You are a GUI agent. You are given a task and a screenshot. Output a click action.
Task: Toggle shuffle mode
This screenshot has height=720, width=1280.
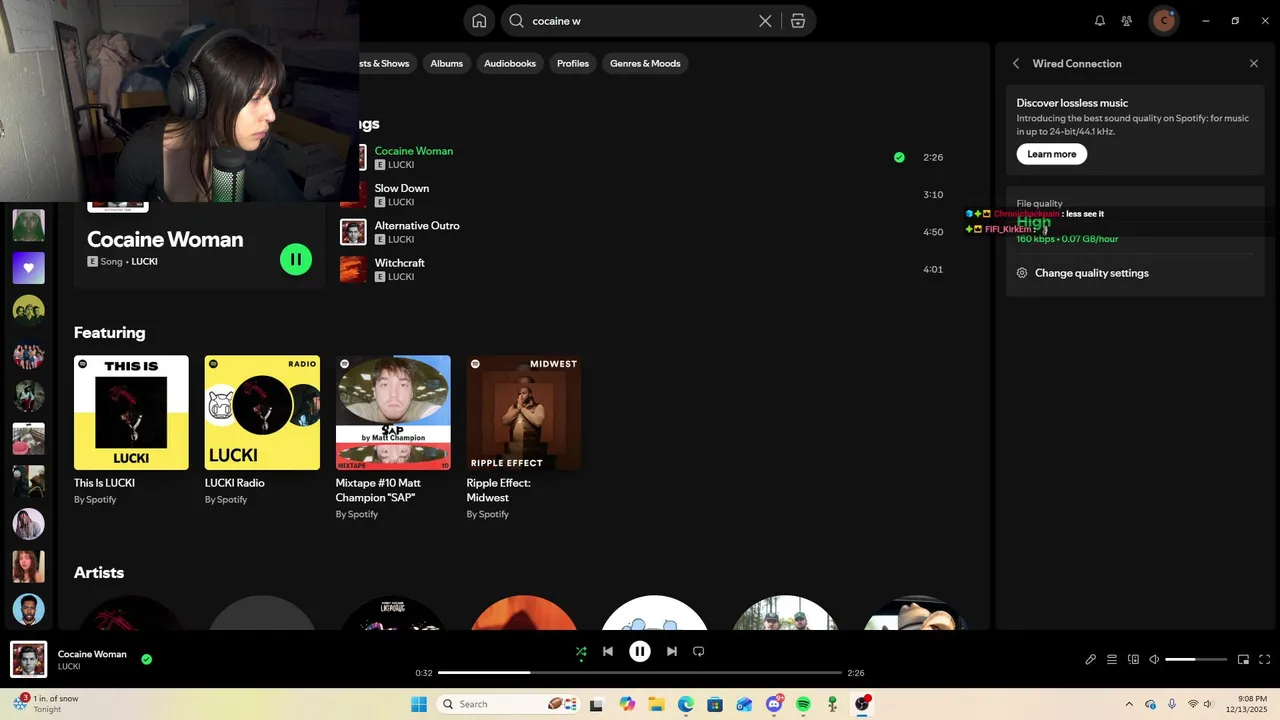point(581,652)
